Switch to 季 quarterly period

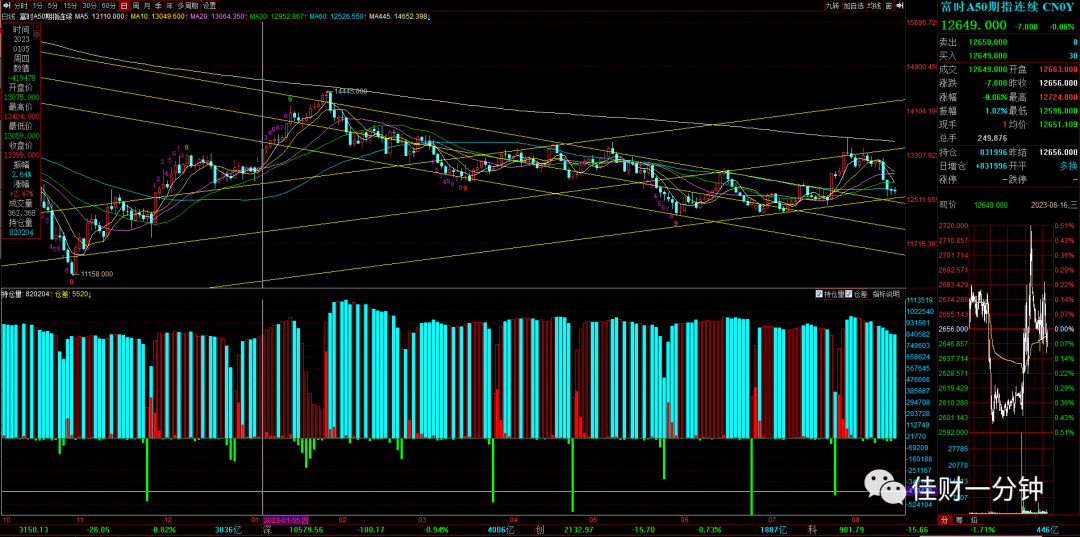click(x=158, y=6)
